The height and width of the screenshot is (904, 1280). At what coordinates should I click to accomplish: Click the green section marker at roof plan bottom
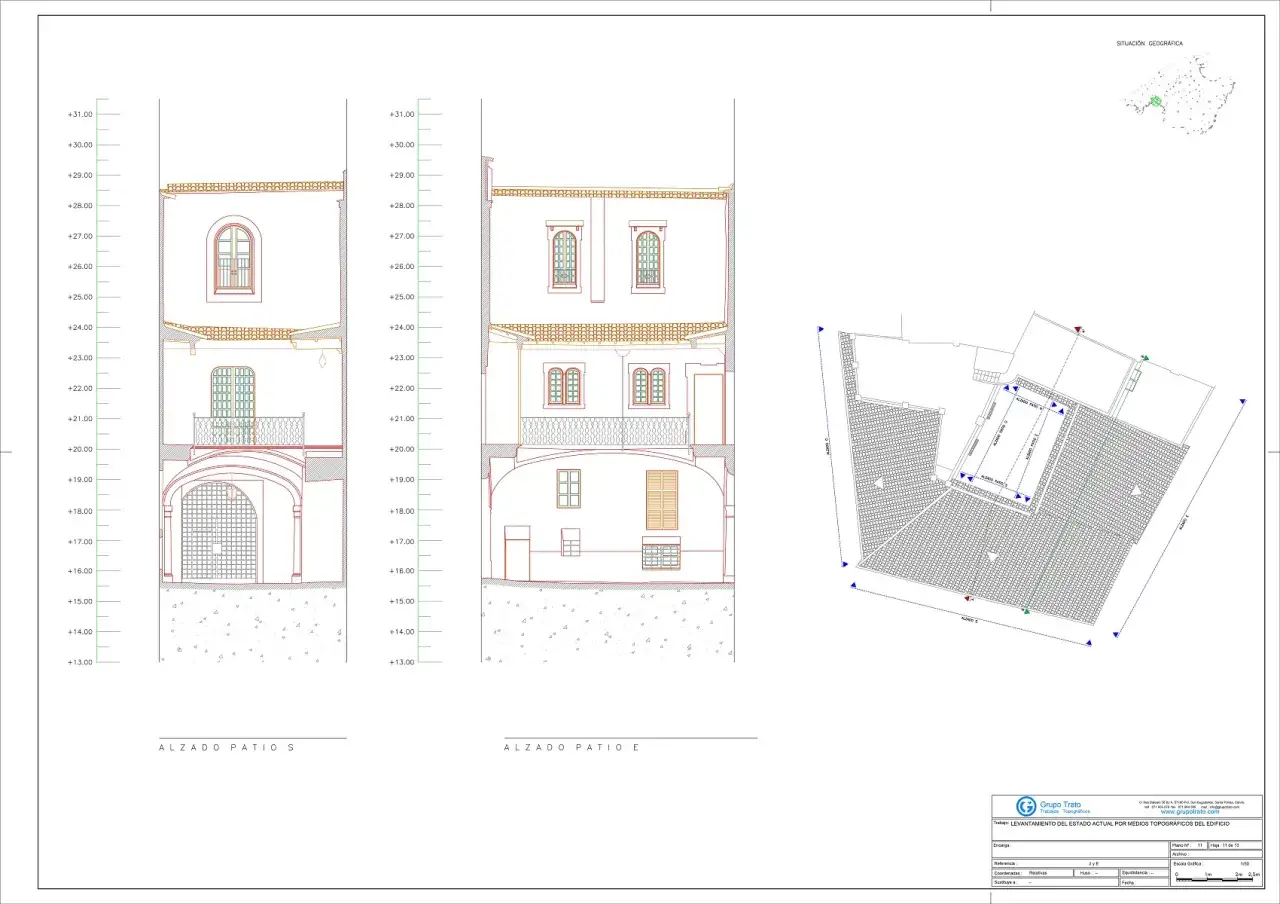[1026, 610]
